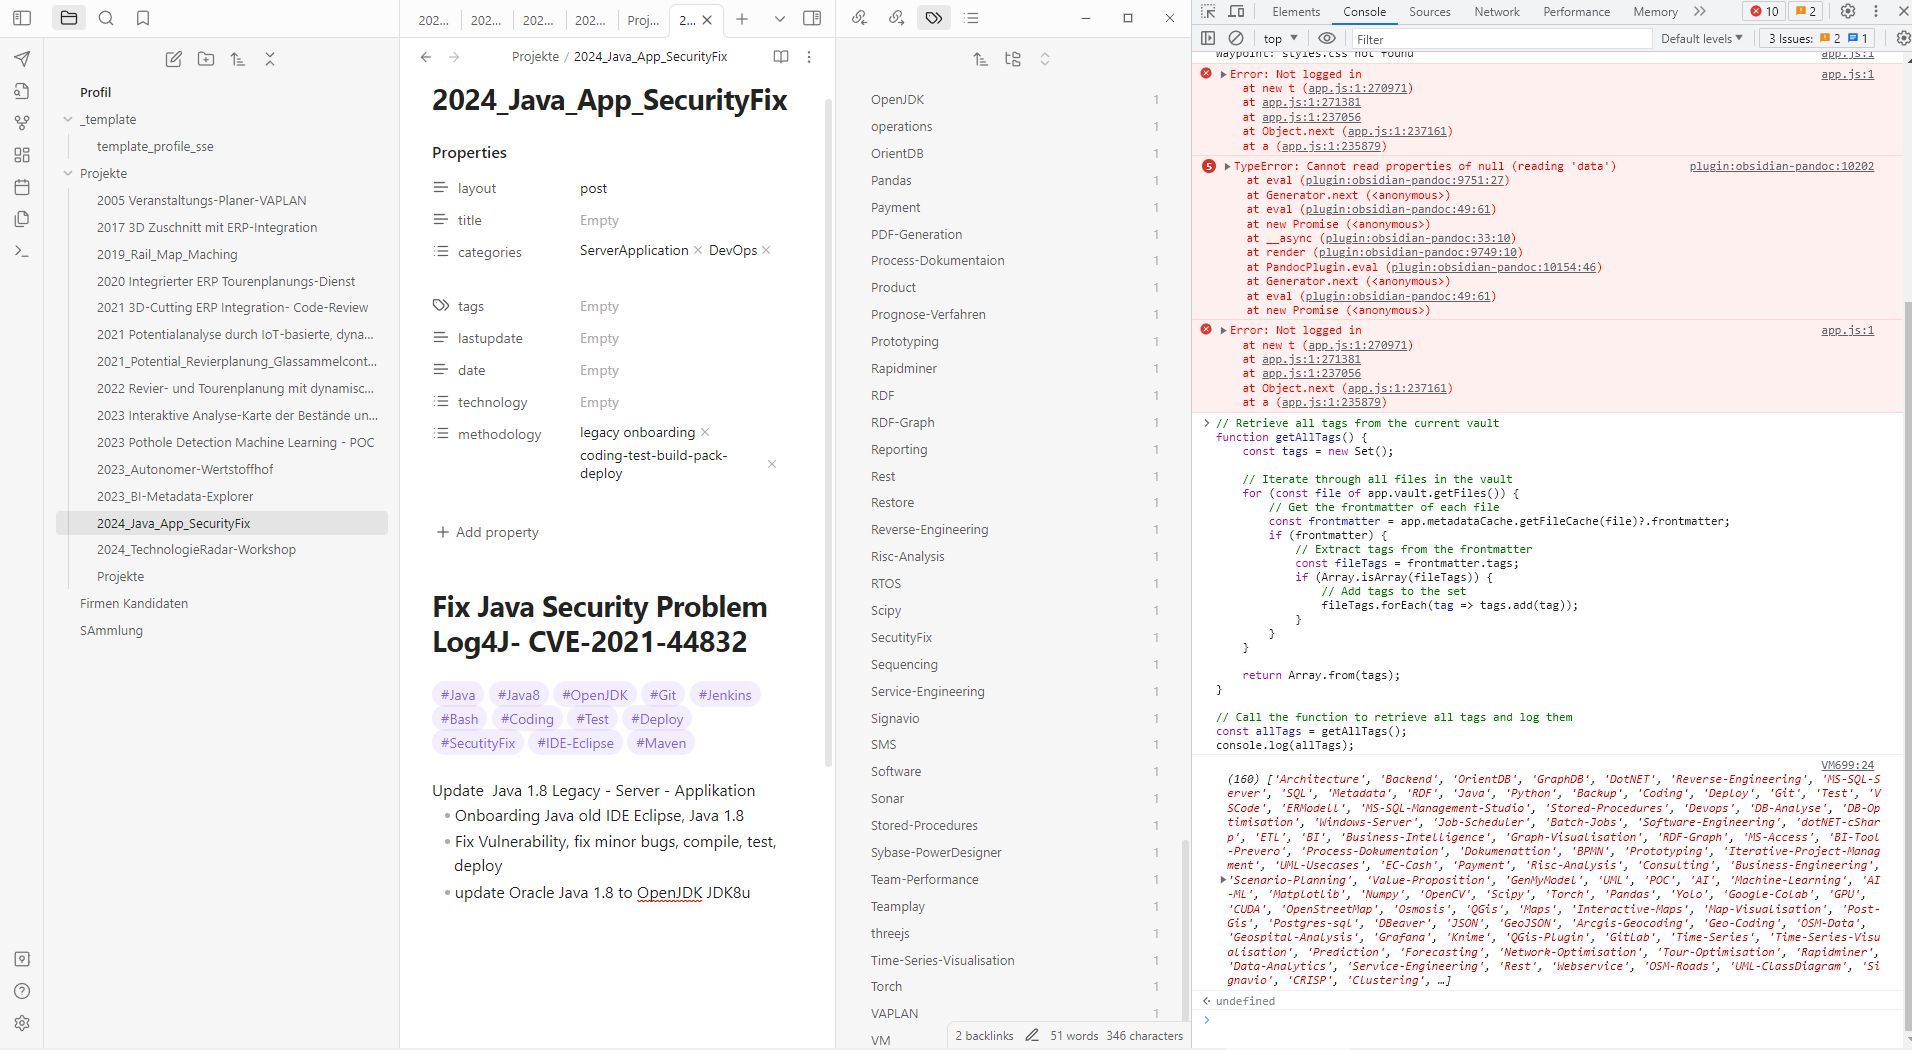The height and width of the screenshot is (1050, 1912).
Task: Open daily note calendar ribbon icon
Action: (22, 187)
